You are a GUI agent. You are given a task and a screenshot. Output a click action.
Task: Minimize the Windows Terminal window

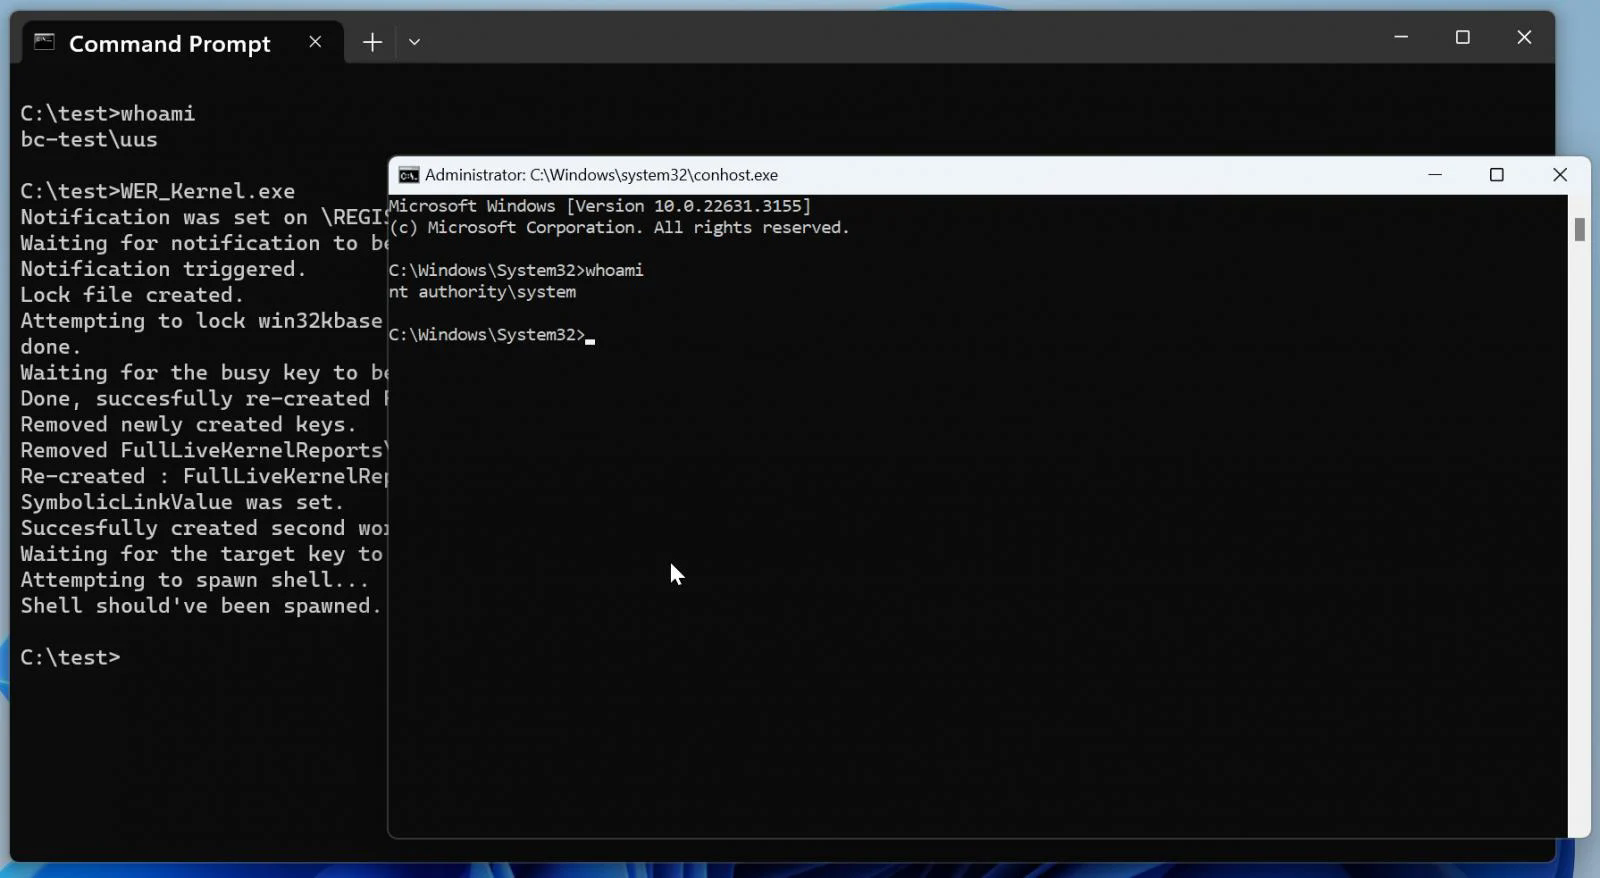pos(1401,37)
